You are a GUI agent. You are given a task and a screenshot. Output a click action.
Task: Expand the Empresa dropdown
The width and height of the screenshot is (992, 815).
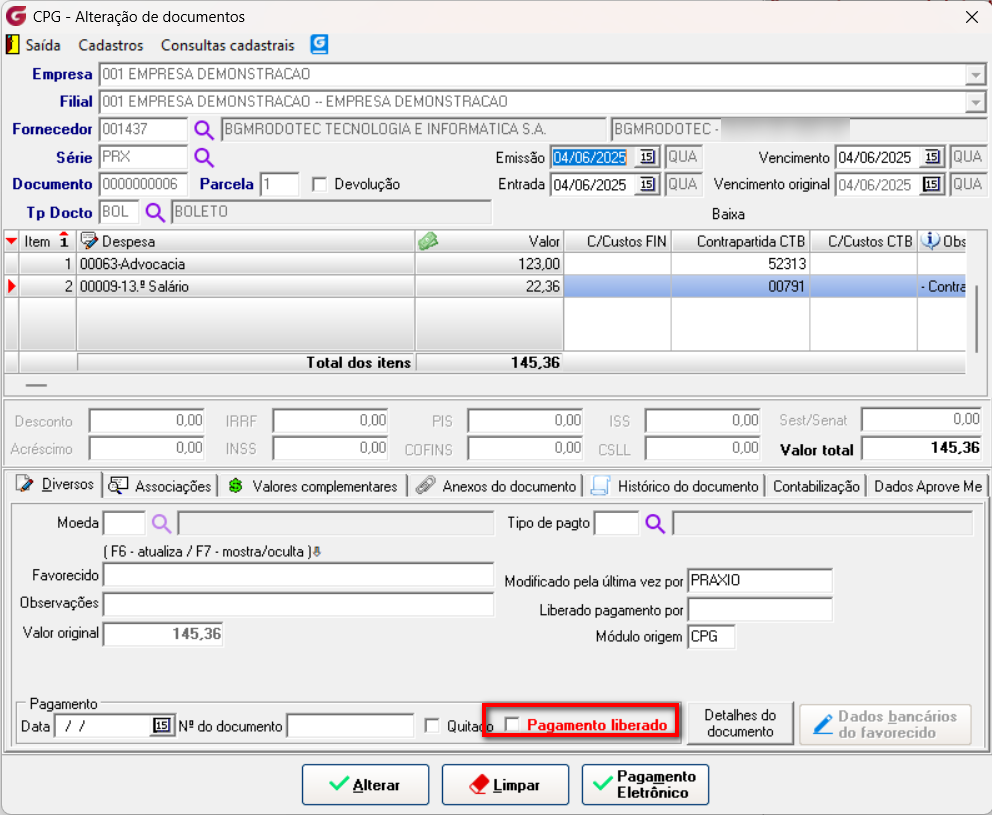[975, 75]
